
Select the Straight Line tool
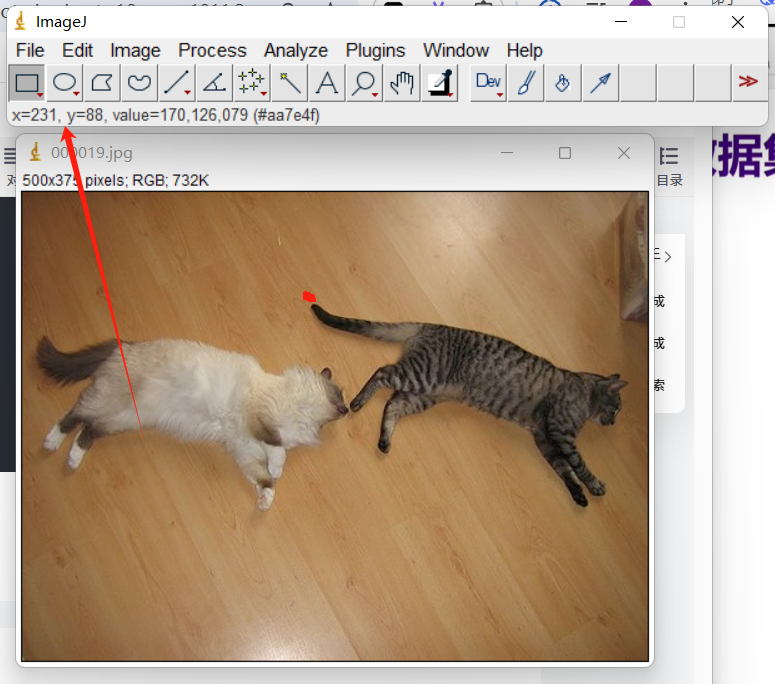177,83
